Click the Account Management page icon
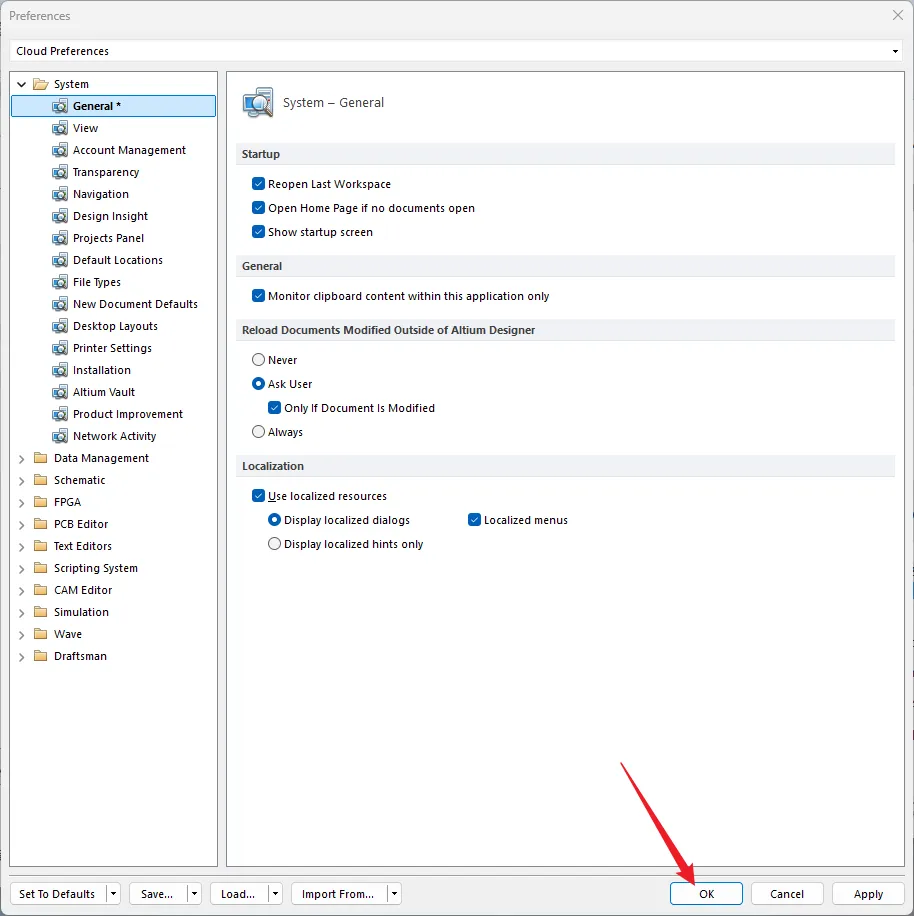This screenshot has height=916, width=914. click(x=60, y=150)
